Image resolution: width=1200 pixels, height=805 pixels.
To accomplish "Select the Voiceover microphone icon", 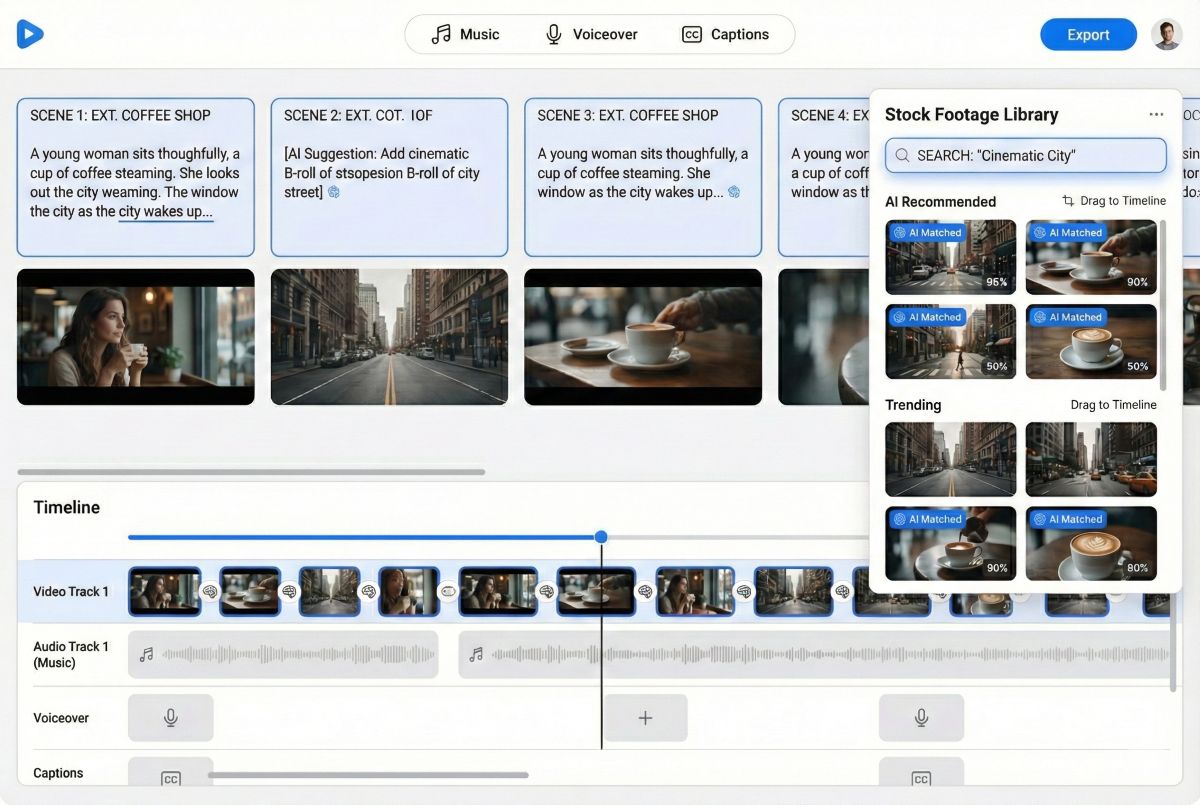I will (x=553, y=33).
